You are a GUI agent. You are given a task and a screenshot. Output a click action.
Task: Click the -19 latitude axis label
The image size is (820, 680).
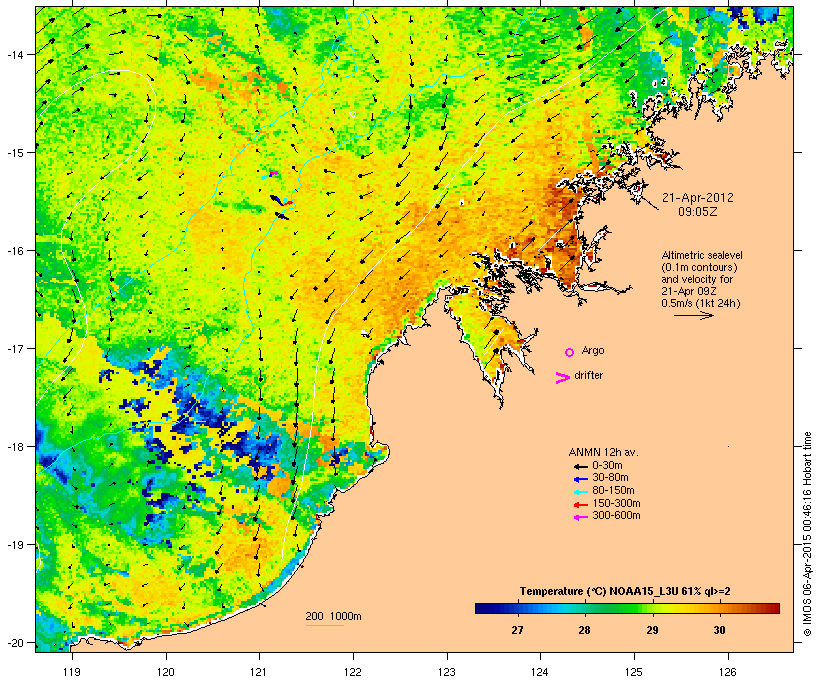pyautogui.click(x=14, y=545)
